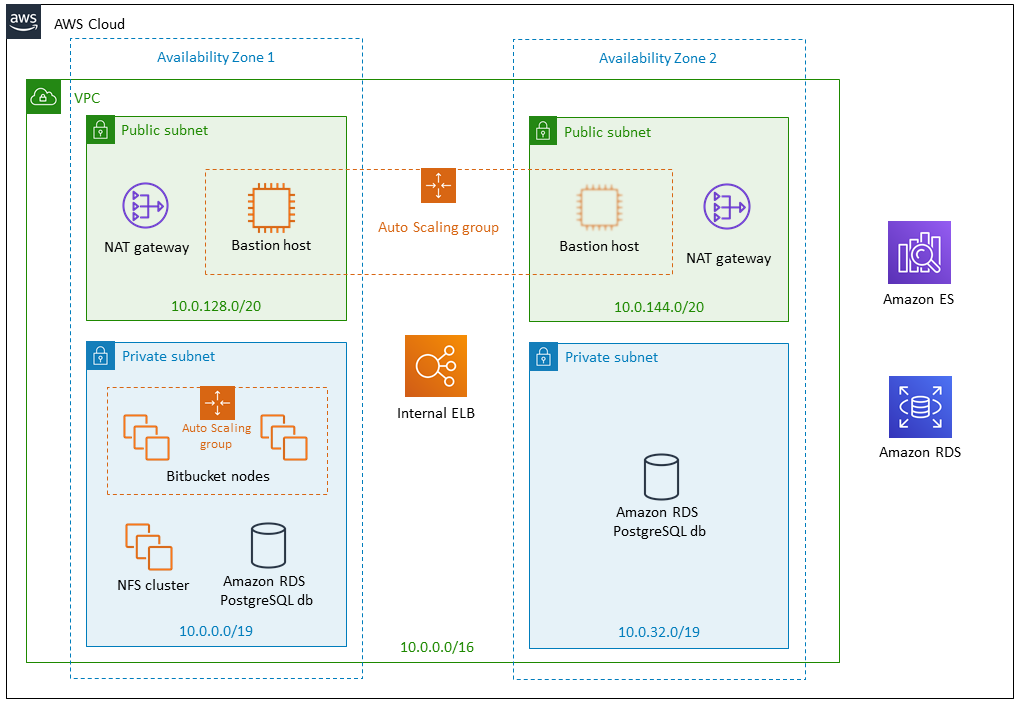
Task: Click the Bastion host icon in Availability Zone 2
Action: (599, 207)
